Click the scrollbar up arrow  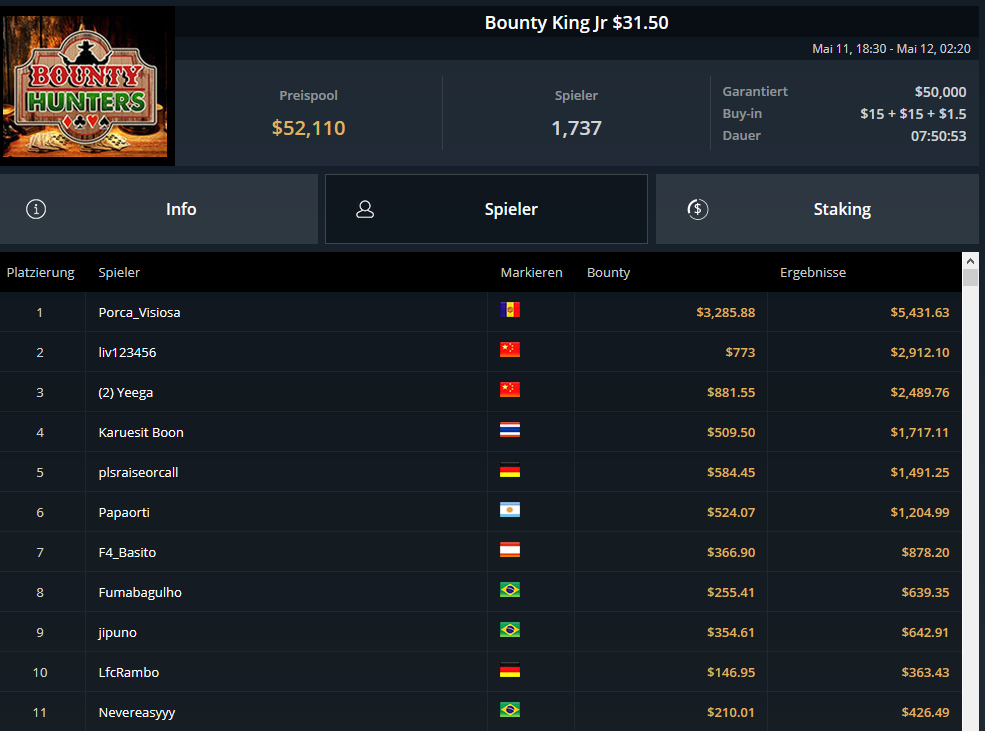[970, 261]
